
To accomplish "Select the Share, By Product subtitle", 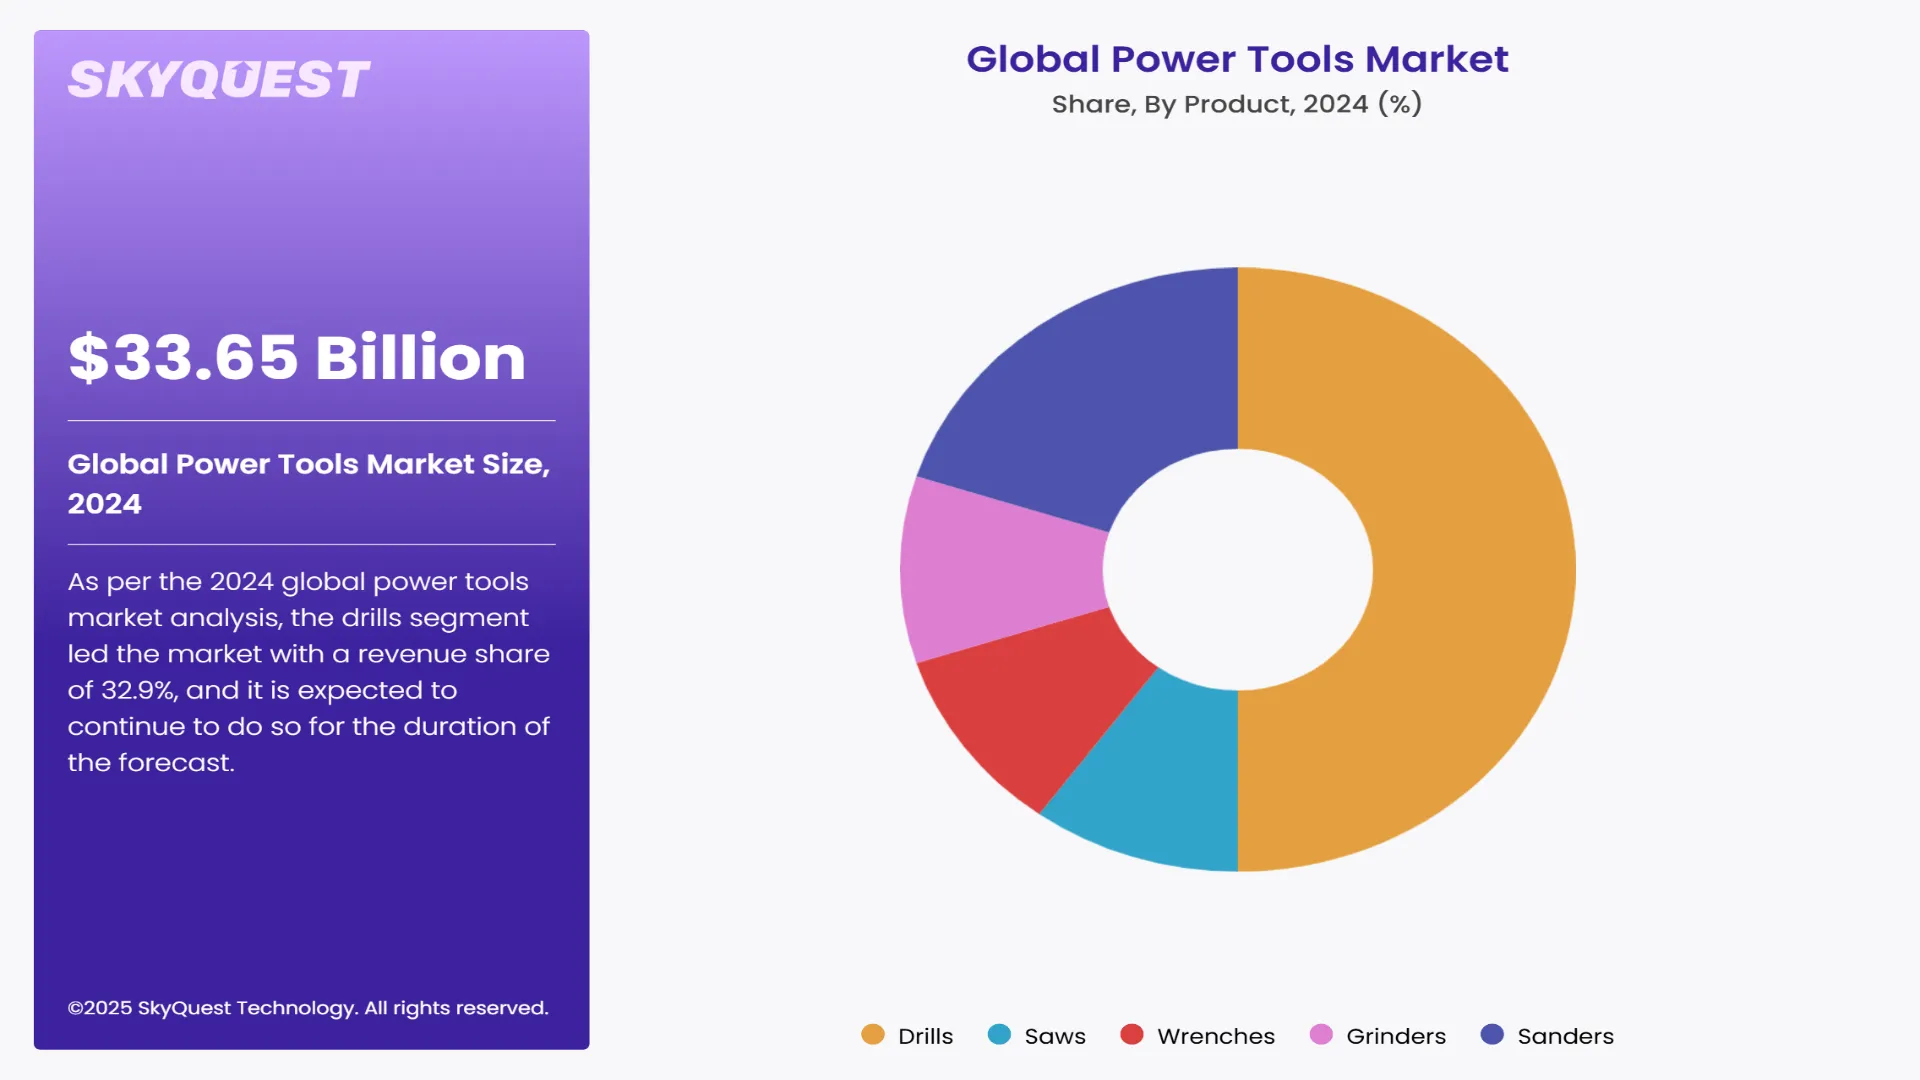I will pos(1237,102).
